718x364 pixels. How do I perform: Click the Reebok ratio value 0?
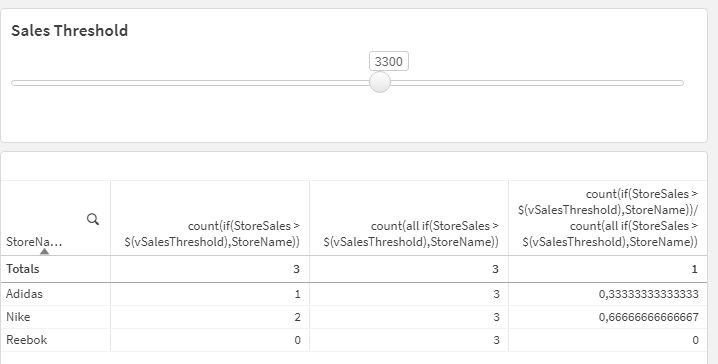click(x=695, y=340)
